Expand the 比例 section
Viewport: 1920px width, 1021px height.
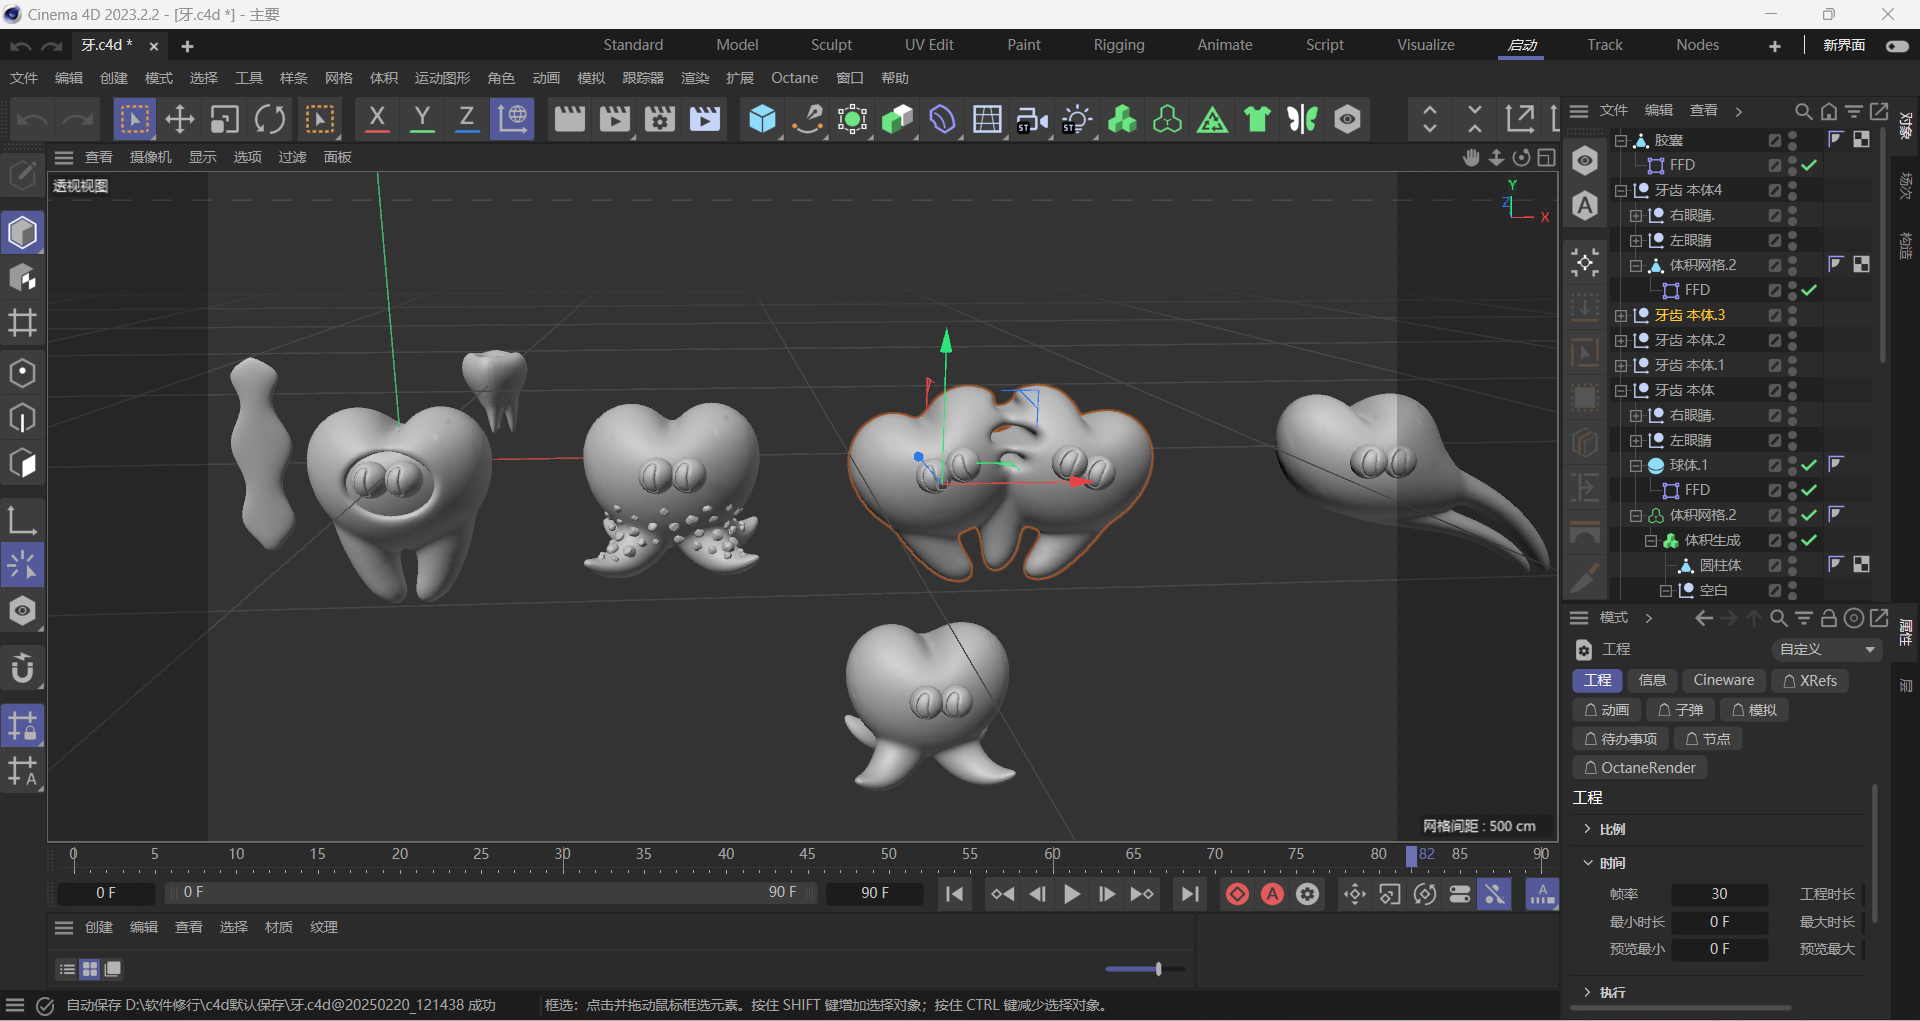[x=1588, y=829]
